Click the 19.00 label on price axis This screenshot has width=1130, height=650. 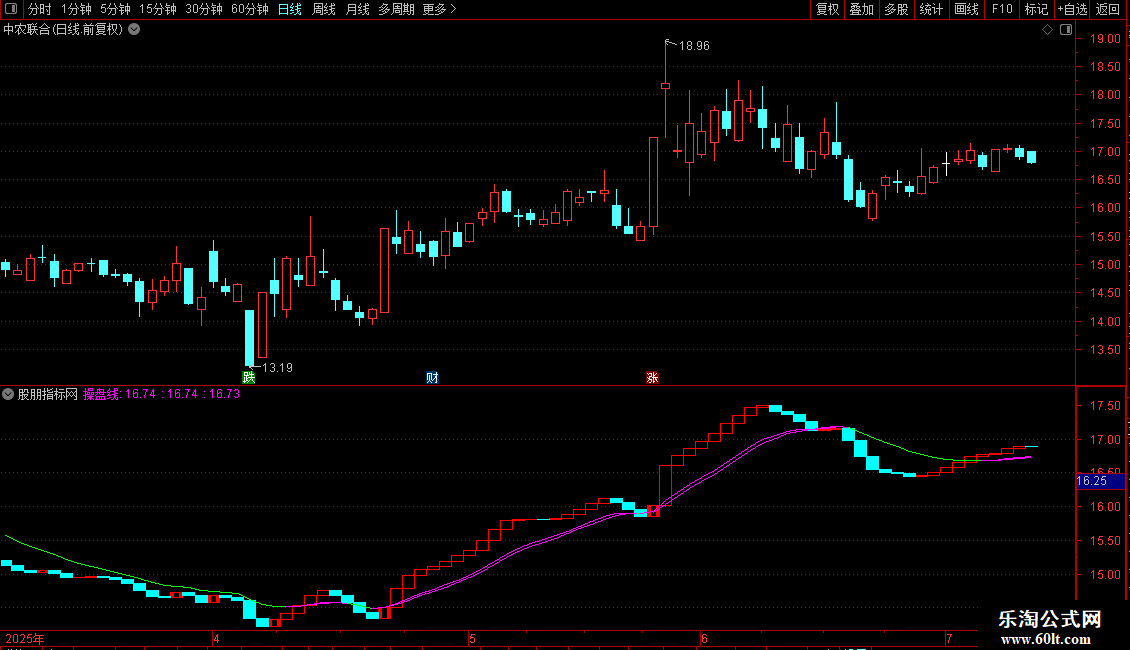click(x=1105, y=39)
